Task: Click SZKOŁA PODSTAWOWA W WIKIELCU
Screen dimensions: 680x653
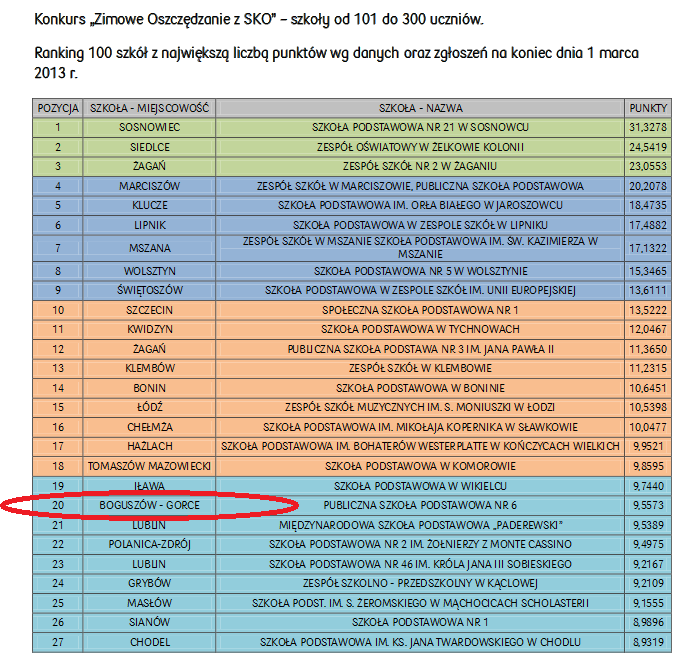Action: coord(420,486)
